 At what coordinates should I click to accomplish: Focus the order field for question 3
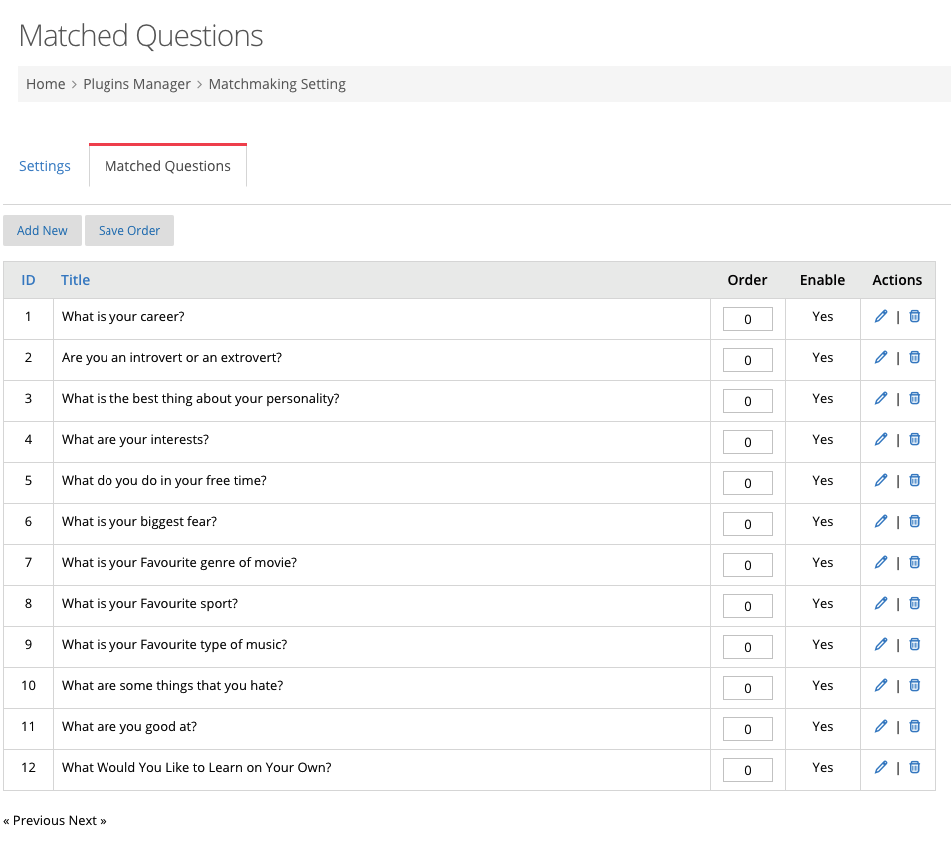click(748, 401)
